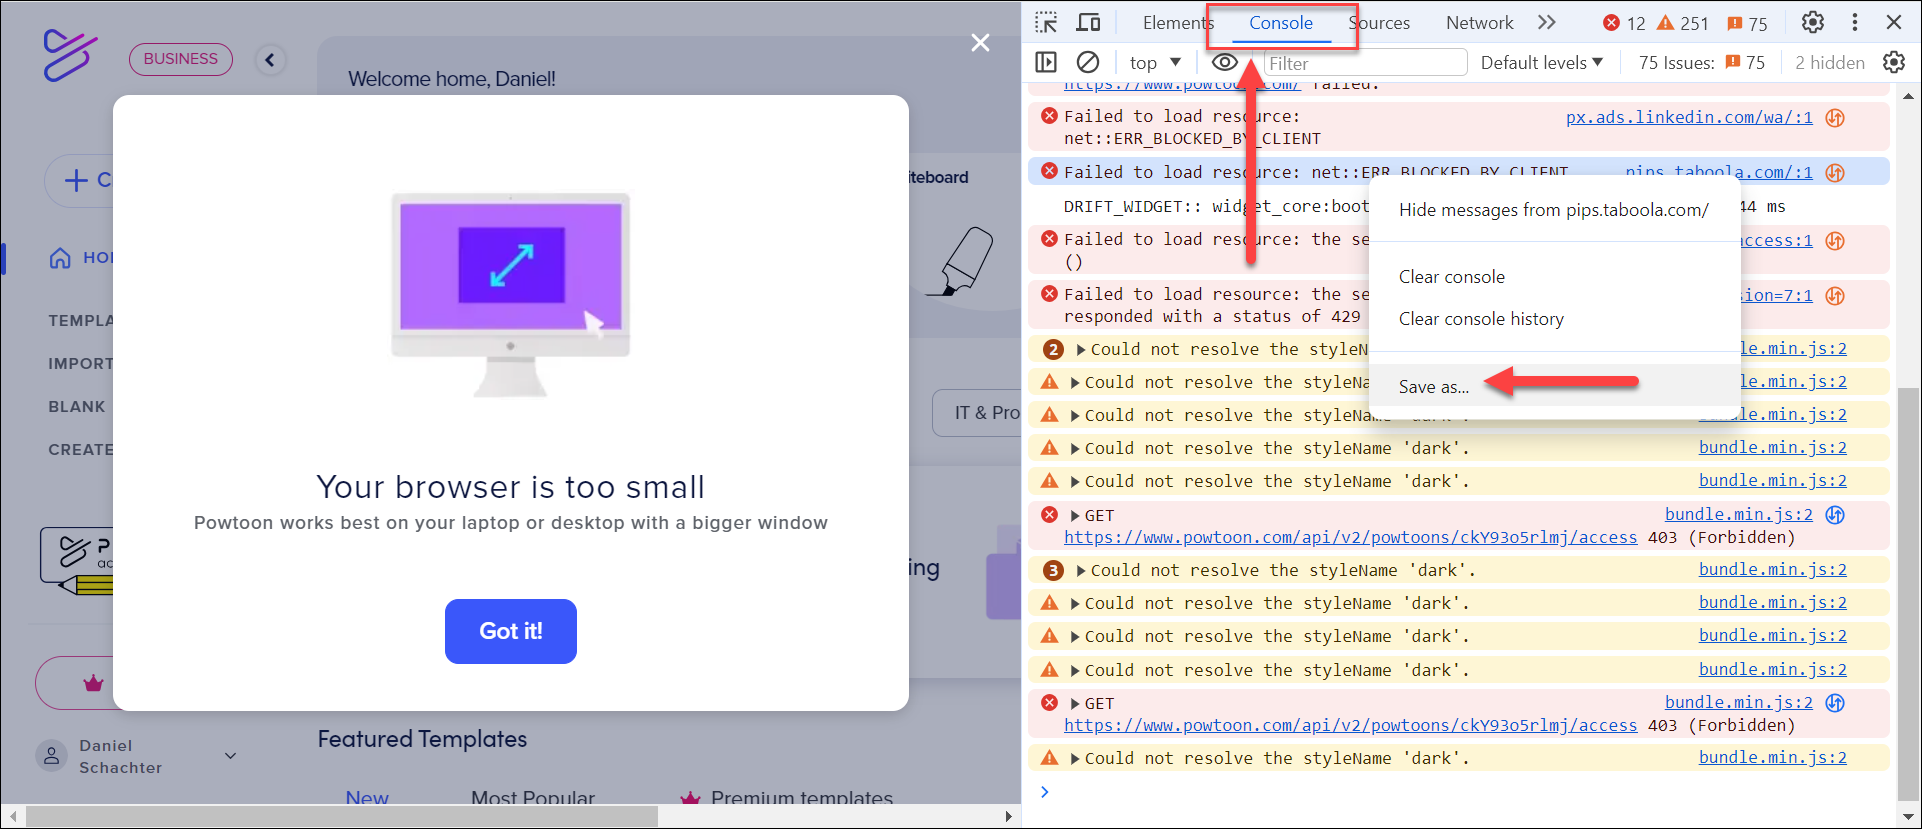The image size is (1922, 829).
Task: Click the circled 2 count badge
Action: click(x=1053, y=350)
